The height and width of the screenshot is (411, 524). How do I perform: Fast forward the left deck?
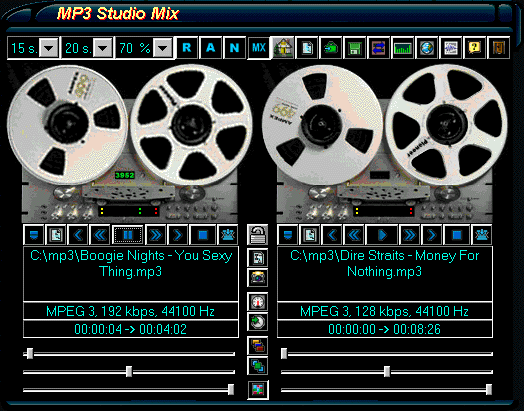pos(156,235)
